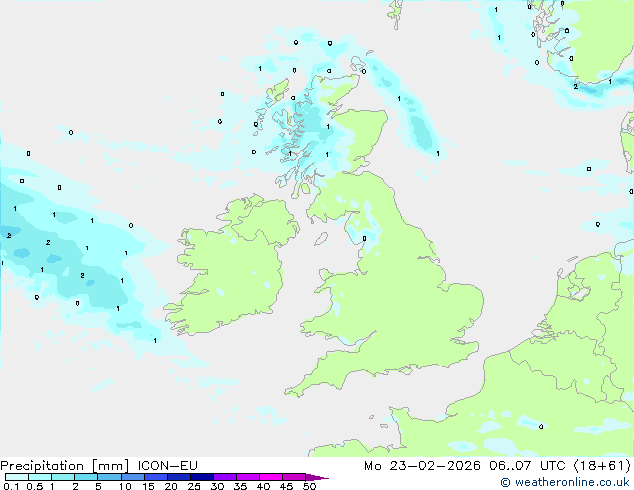The width and height of the screenshot is (634, 490).
Task: Select the '50' legend scale label
Action: pos(309,486)
